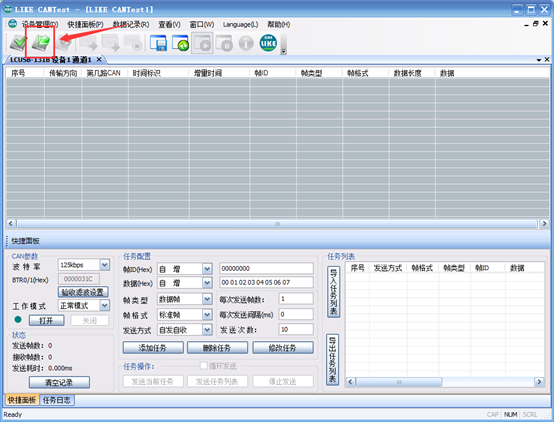Image resolution: width=554 pixels, height=422 pixels.
Task: Click the 清空记录 button
Action: point(59,382)
